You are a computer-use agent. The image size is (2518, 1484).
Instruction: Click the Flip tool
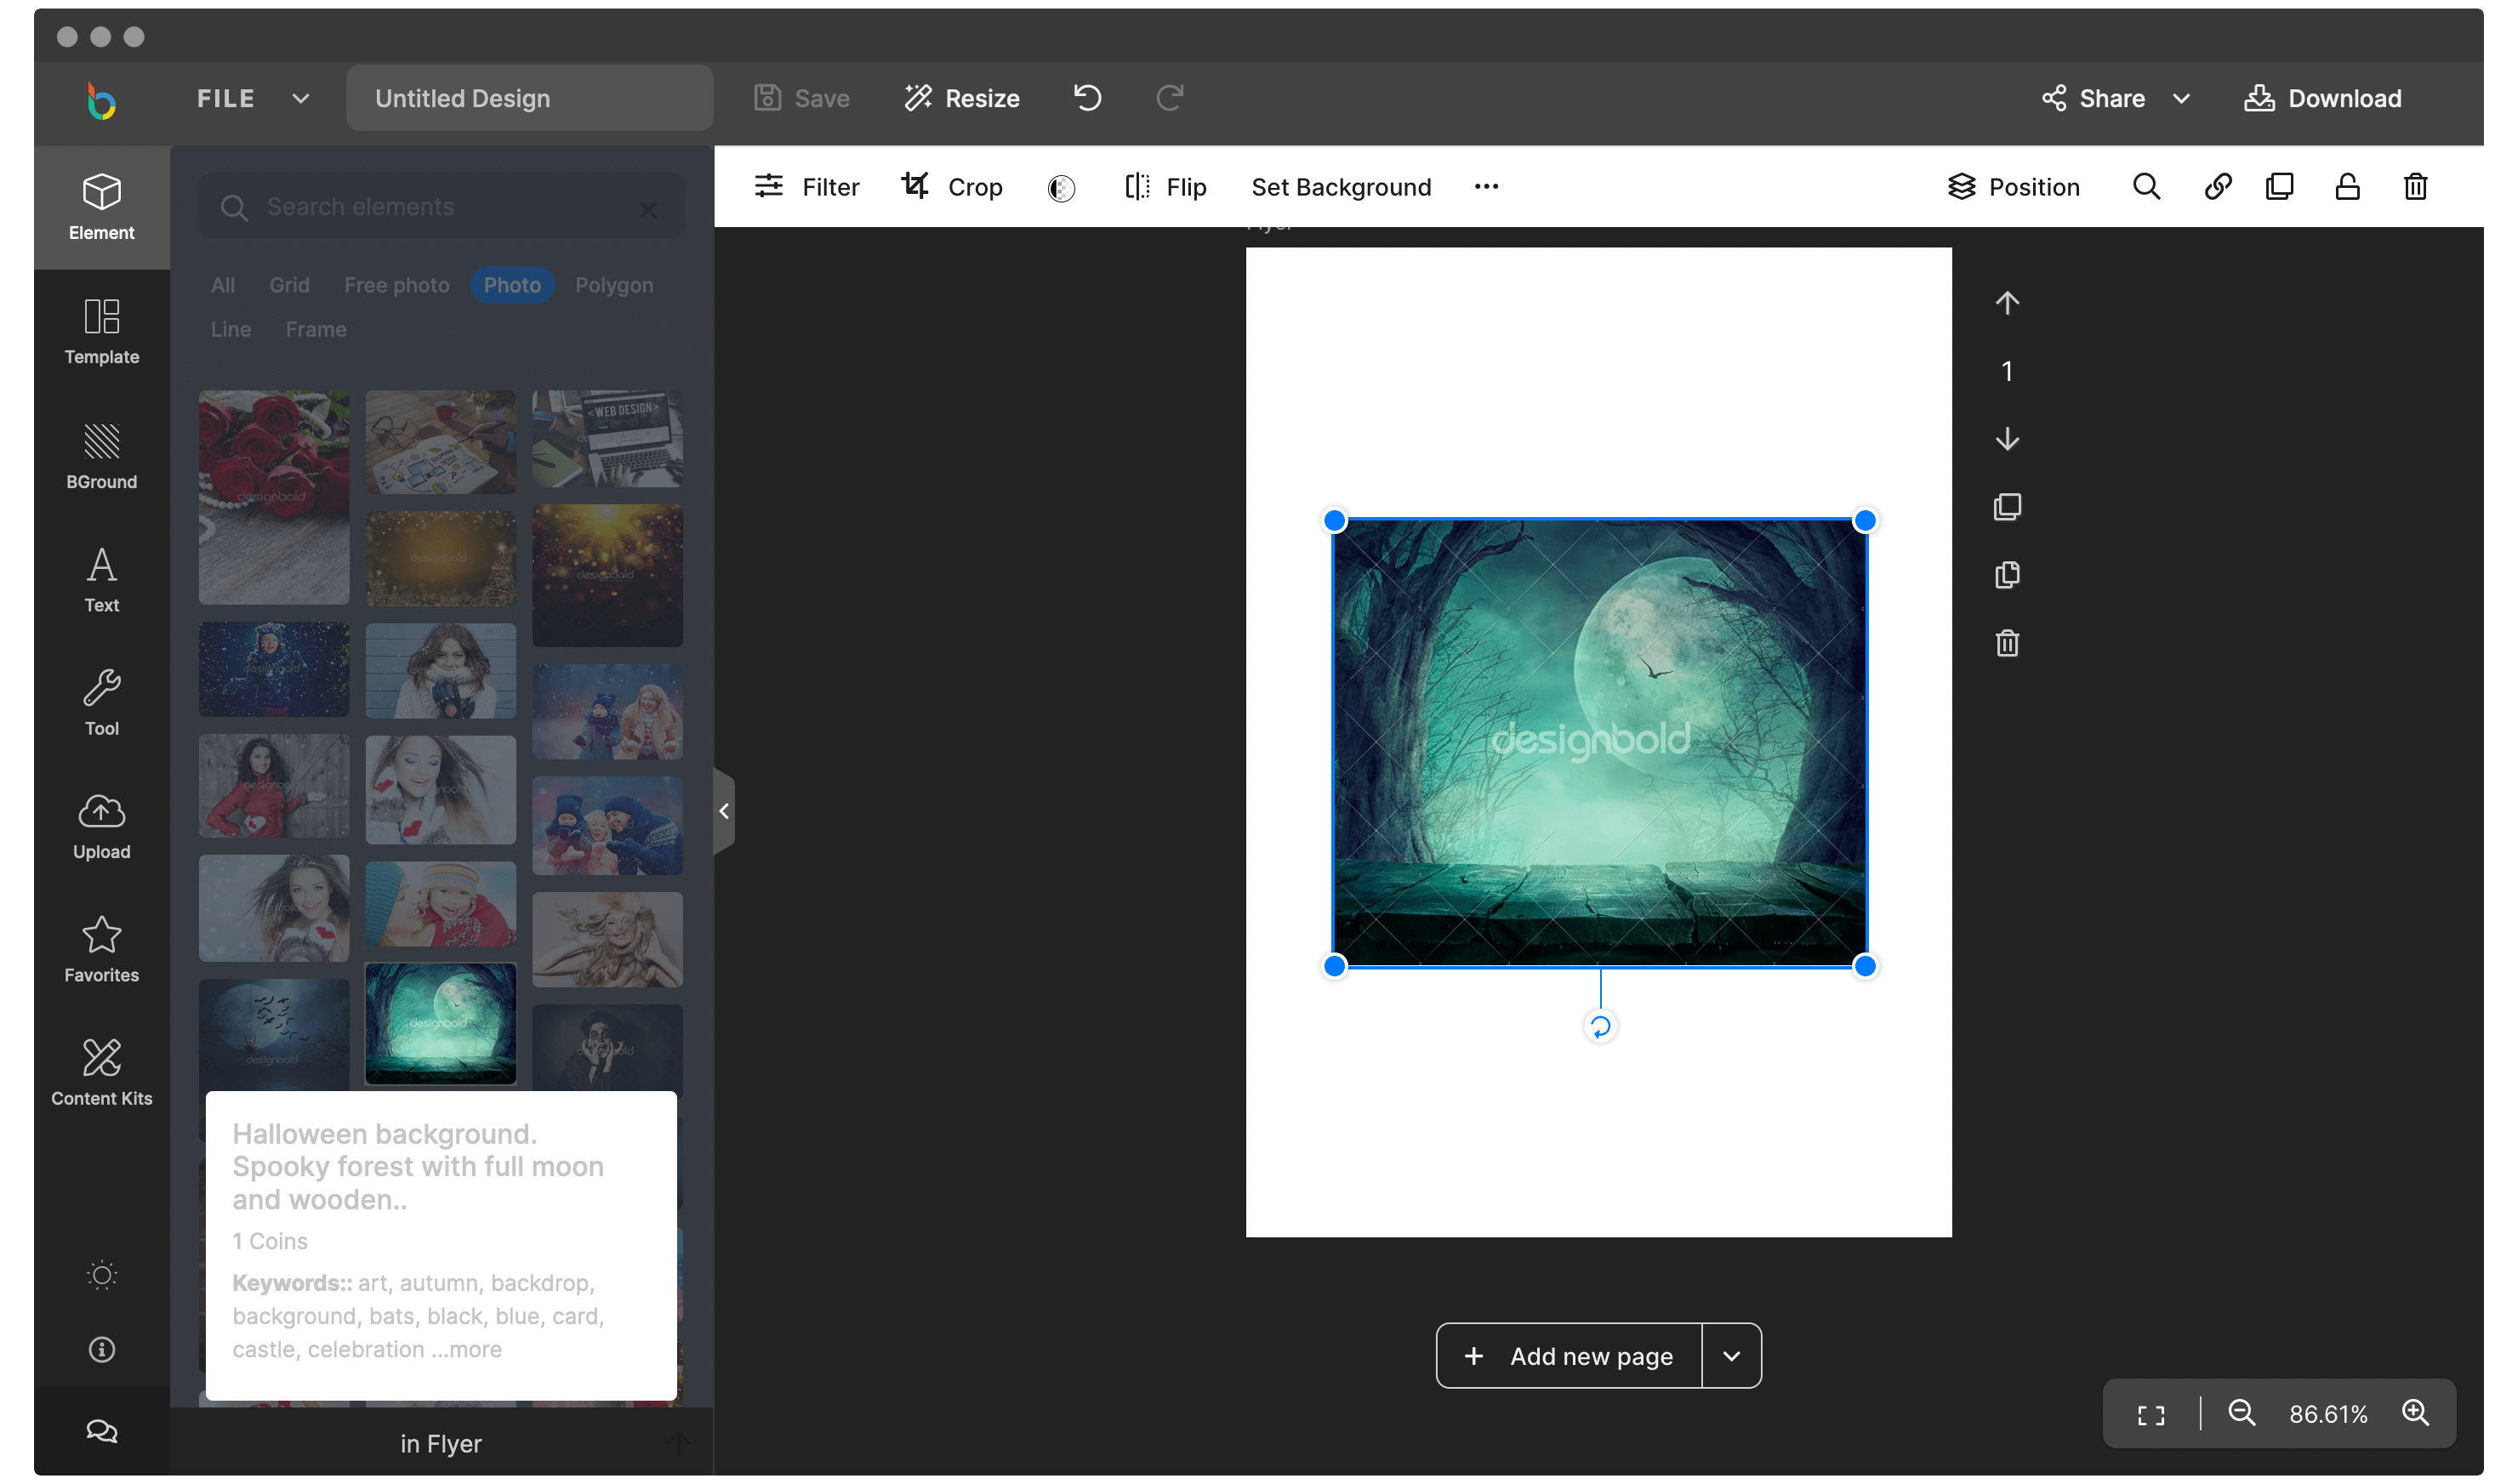1165,187
